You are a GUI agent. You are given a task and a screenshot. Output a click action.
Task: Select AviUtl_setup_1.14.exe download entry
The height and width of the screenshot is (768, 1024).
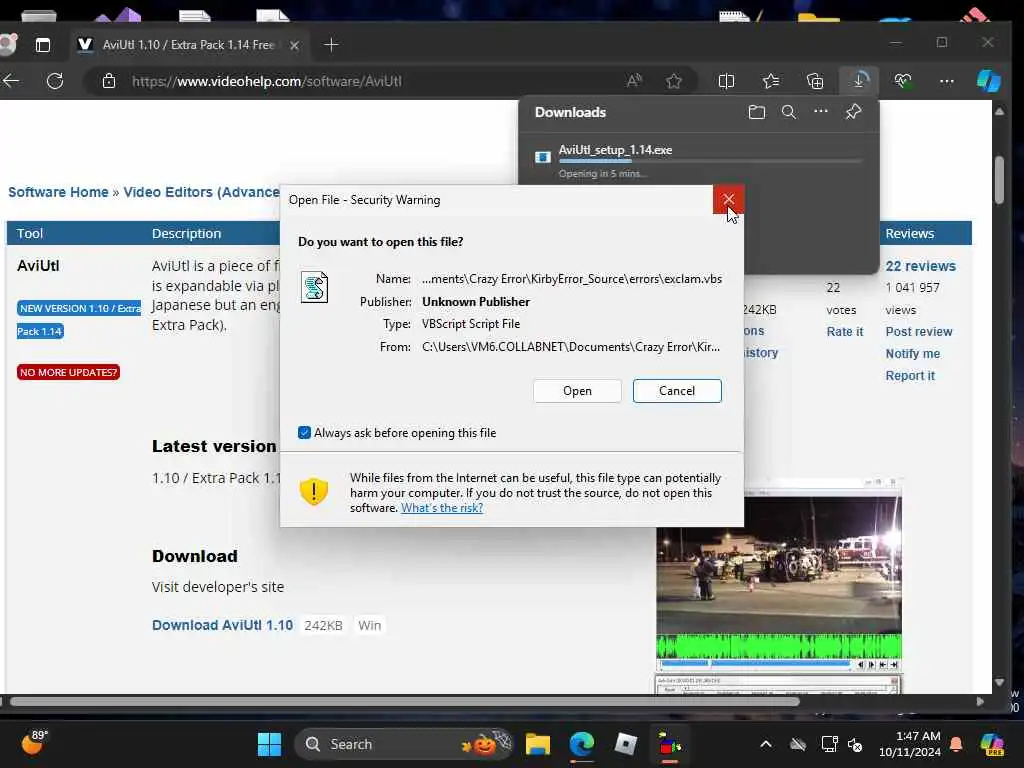coord(699,161)
